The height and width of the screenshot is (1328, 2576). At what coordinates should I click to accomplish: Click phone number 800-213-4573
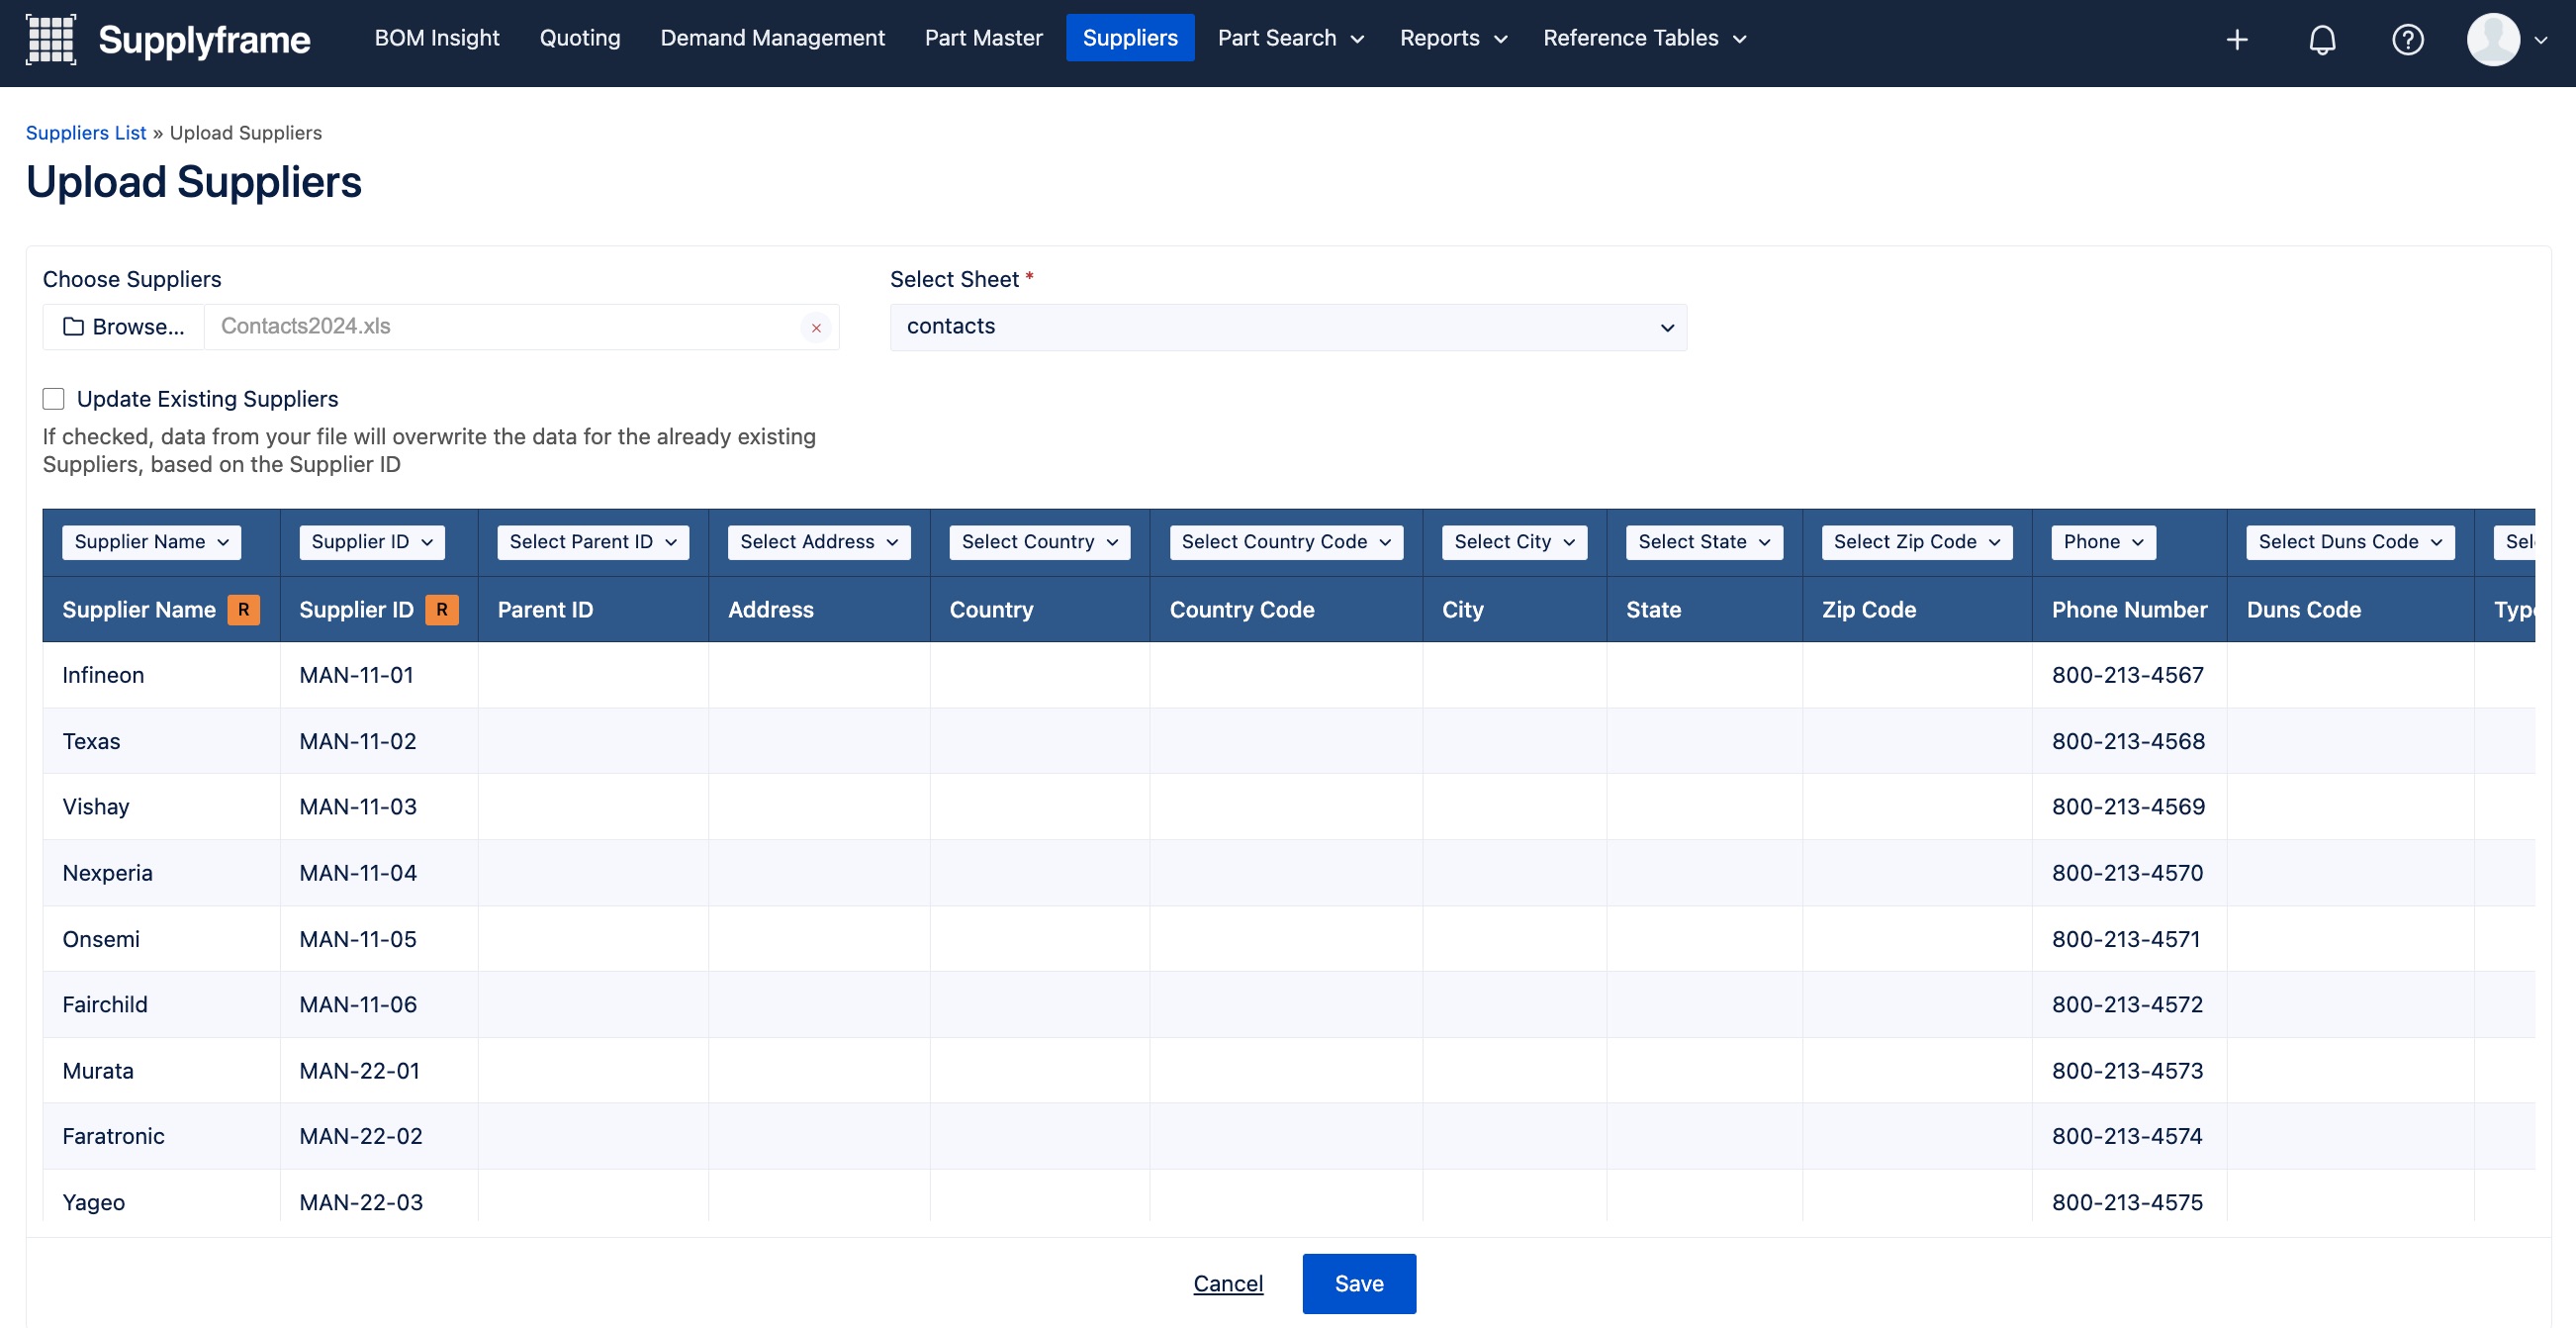tap(2128, 1070)
